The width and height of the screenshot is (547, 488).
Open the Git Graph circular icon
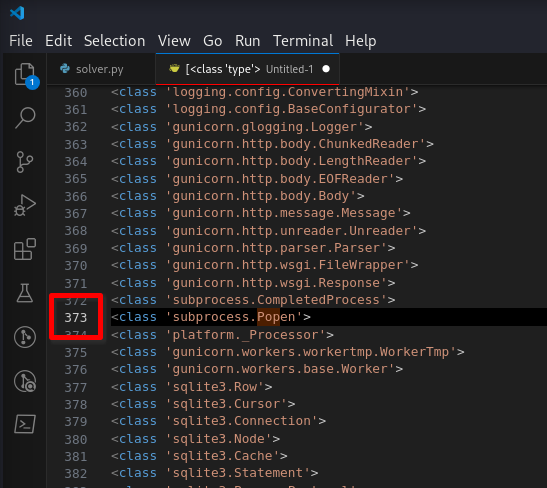pos(25,337)
